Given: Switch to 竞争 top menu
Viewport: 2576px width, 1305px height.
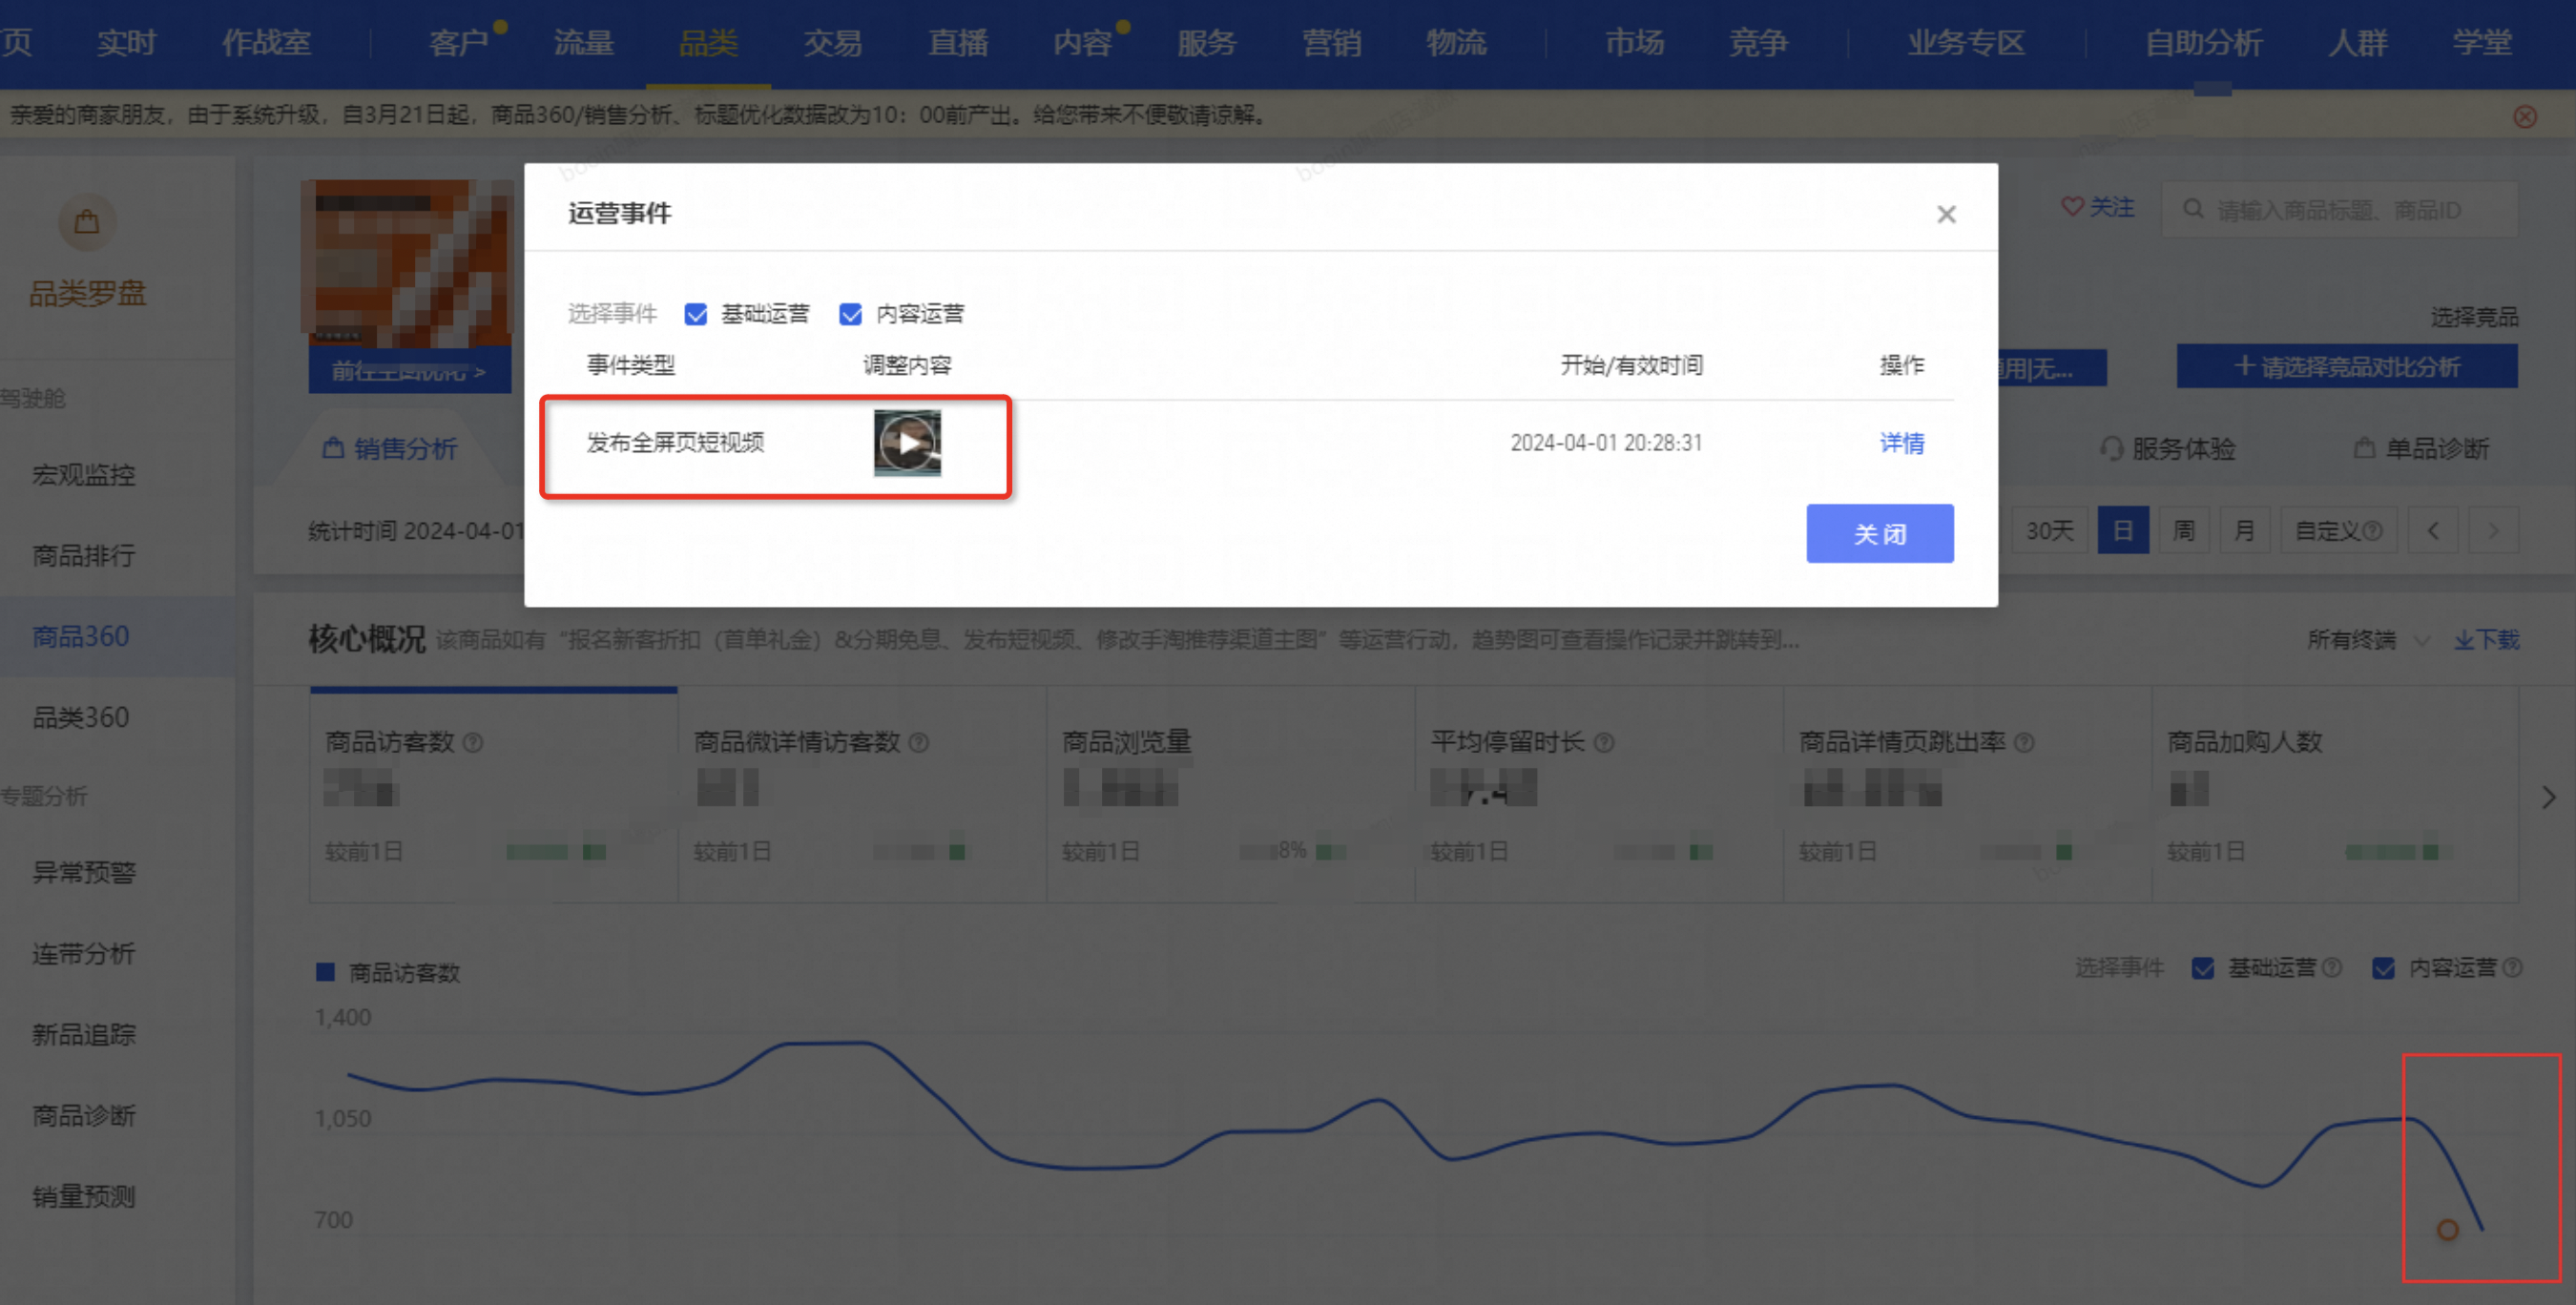Looking at the screenshot, I should click(1759, 43).
